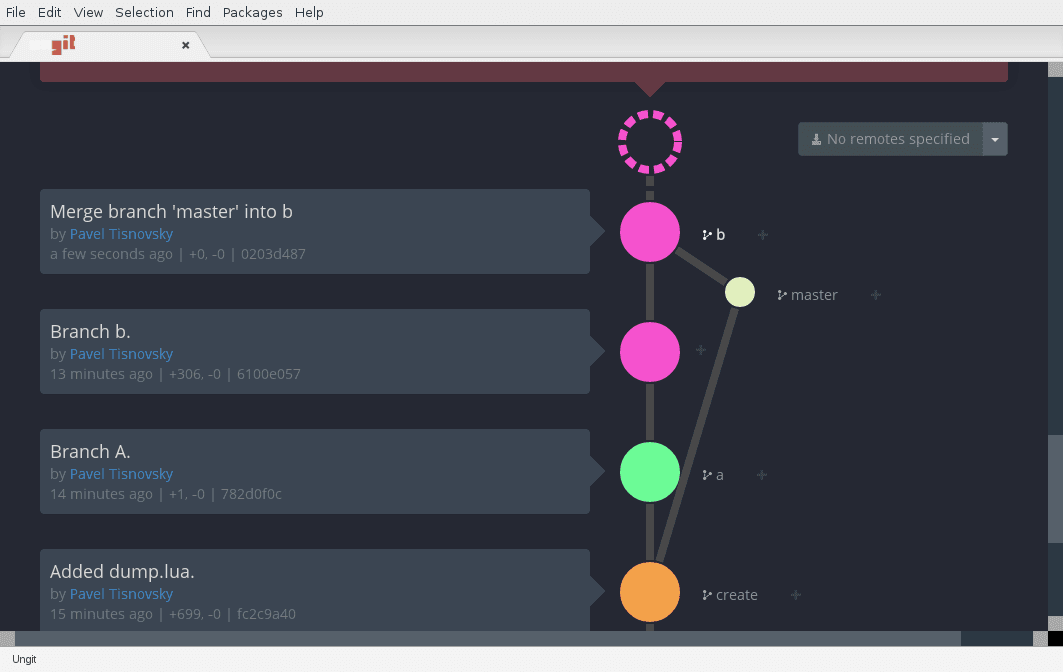Open the Help menu
The image size is (1063, 672).
308,12
